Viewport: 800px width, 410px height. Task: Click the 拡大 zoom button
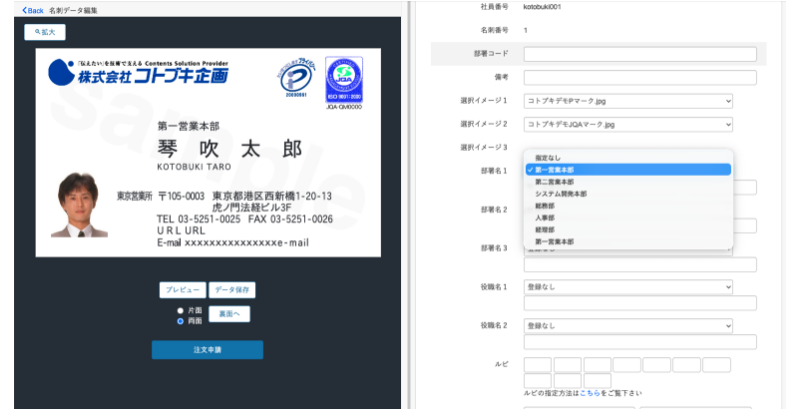tap(45, 32)
